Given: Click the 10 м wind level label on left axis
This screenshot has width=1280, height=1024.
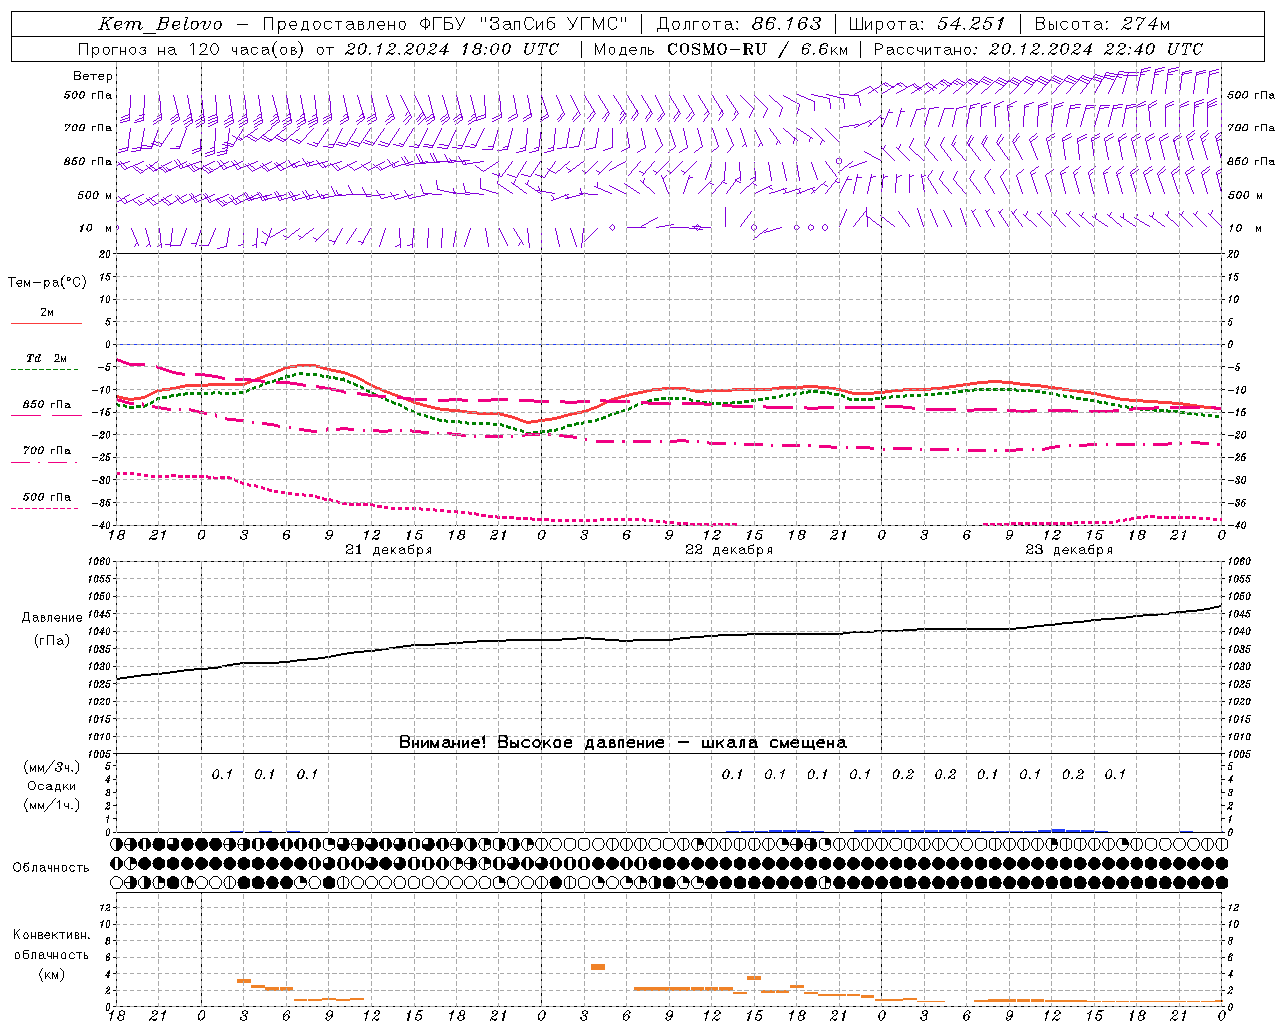Looking at the screenshot, I should point(95,228).
